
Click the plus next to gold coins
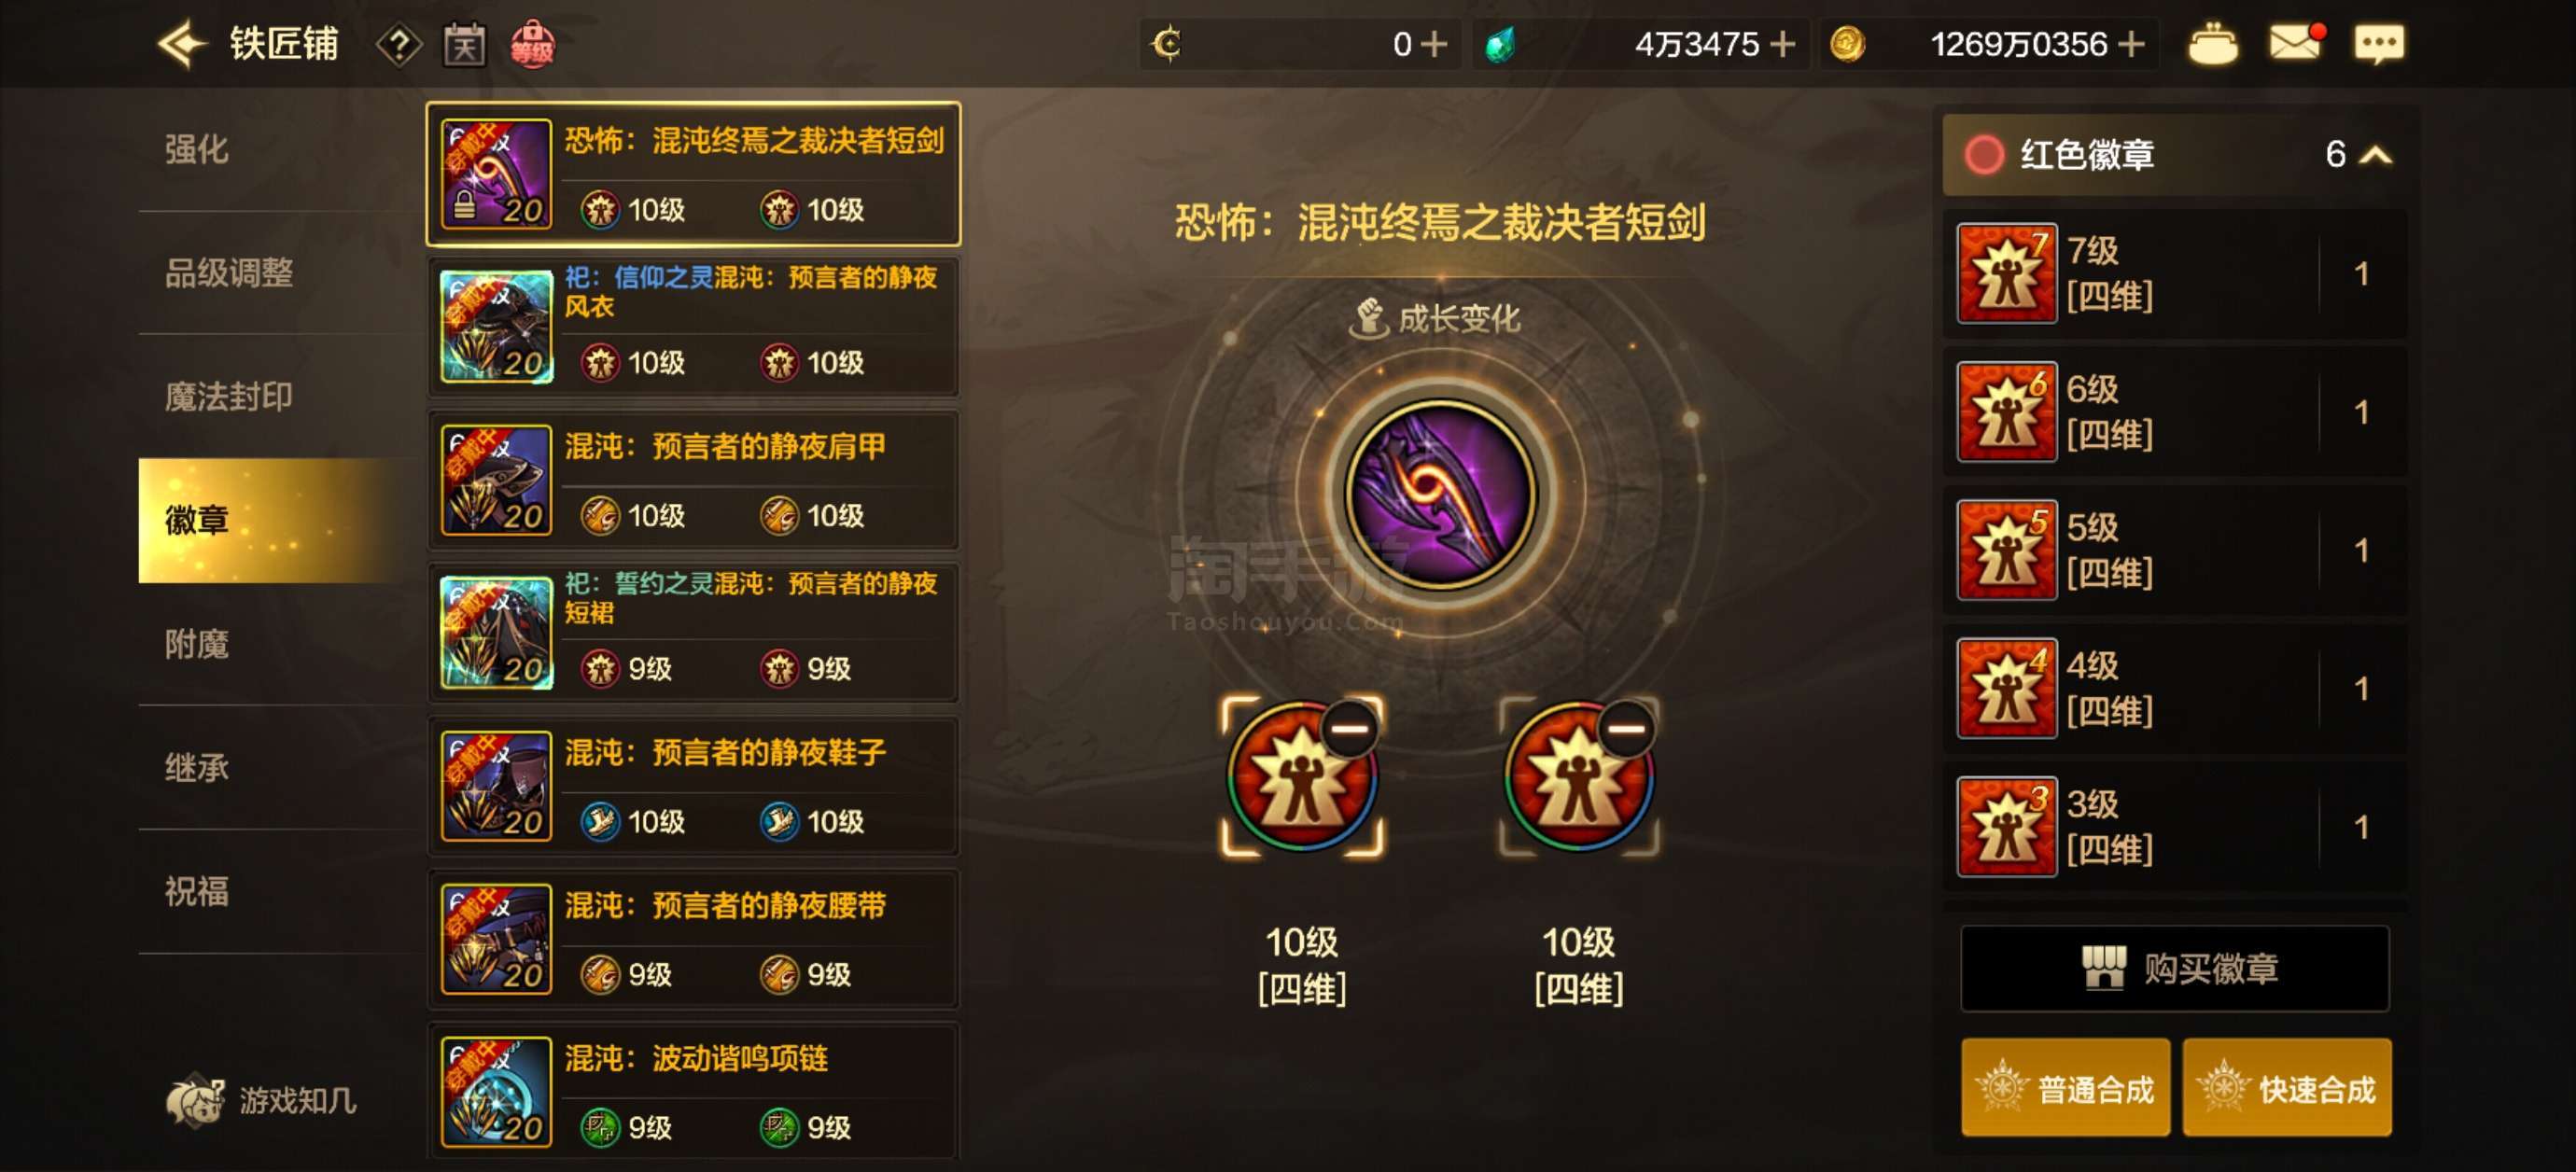pyautogui.click(x=2131, y=44)
